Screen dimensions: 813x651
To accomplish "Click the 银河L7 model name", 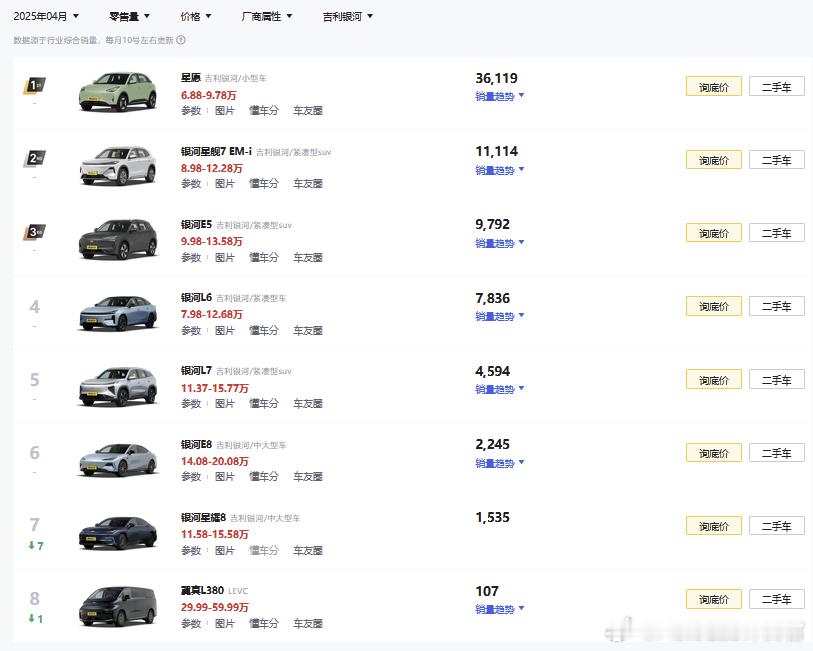I will 196,371.
